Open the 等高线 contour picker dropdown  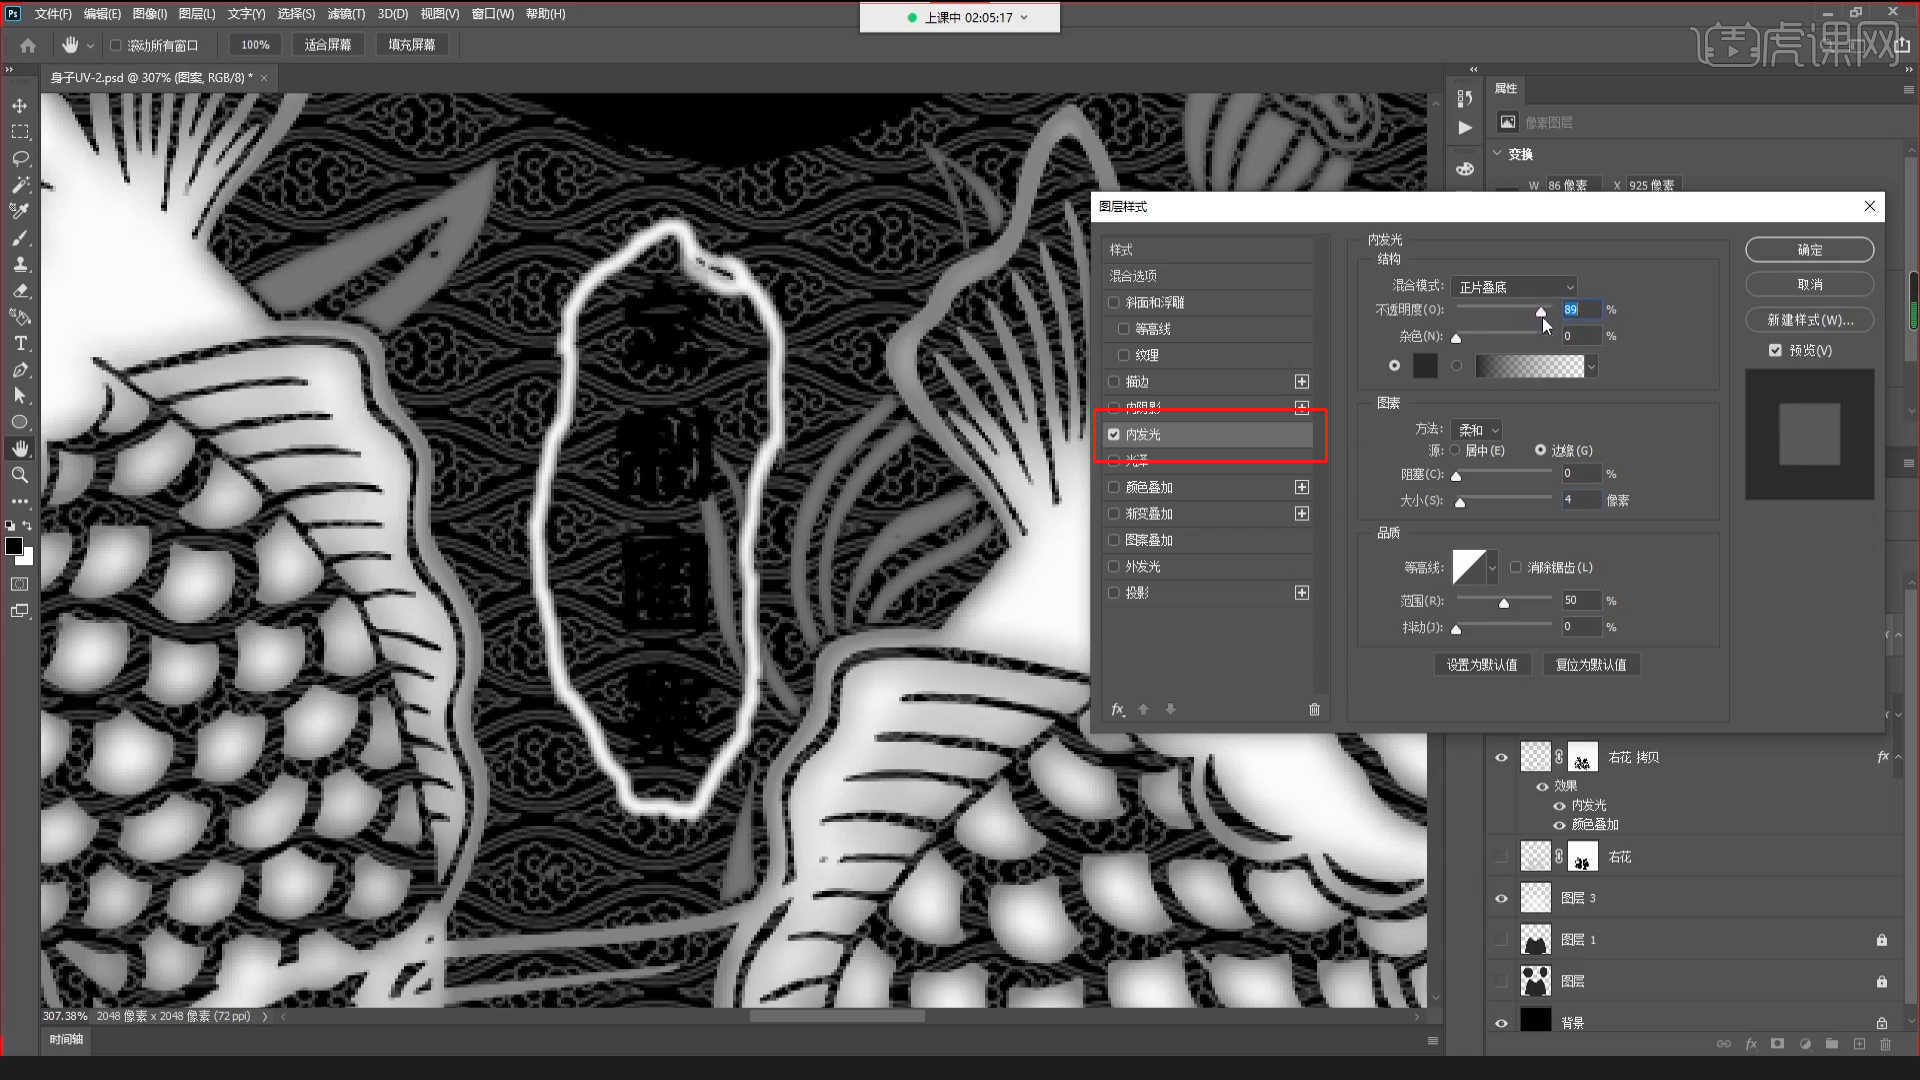[x=1492, y=567]
